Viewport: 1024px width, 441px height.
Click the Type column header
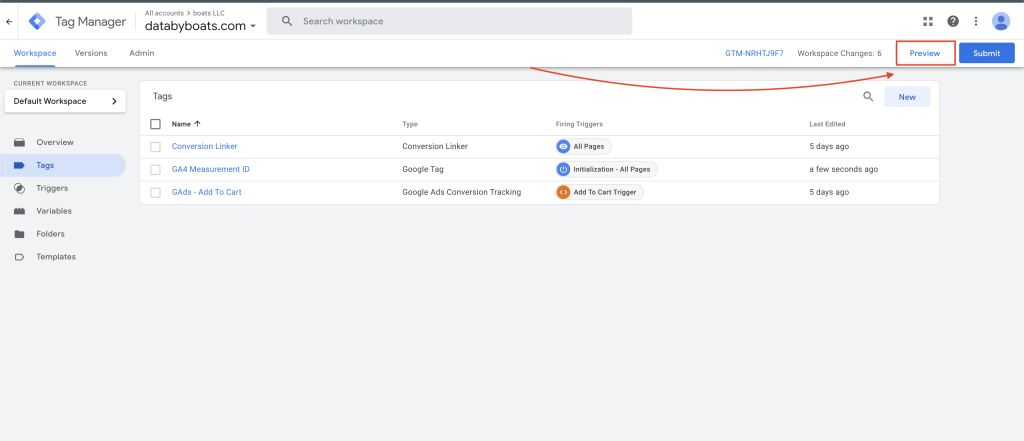click(x=409, y=123)
